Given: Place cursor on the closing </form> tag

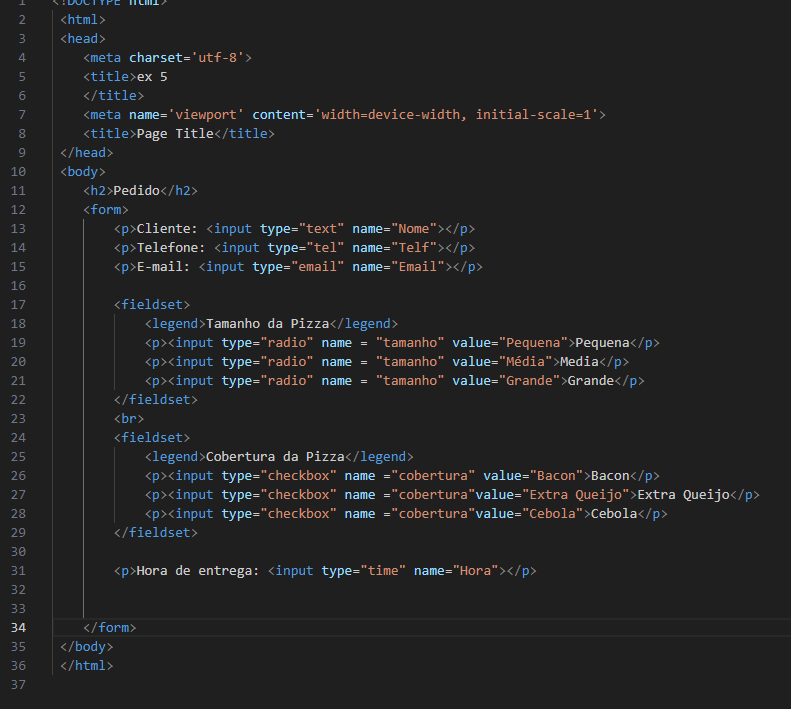Looking at the screenshot, I should point(110,627).
